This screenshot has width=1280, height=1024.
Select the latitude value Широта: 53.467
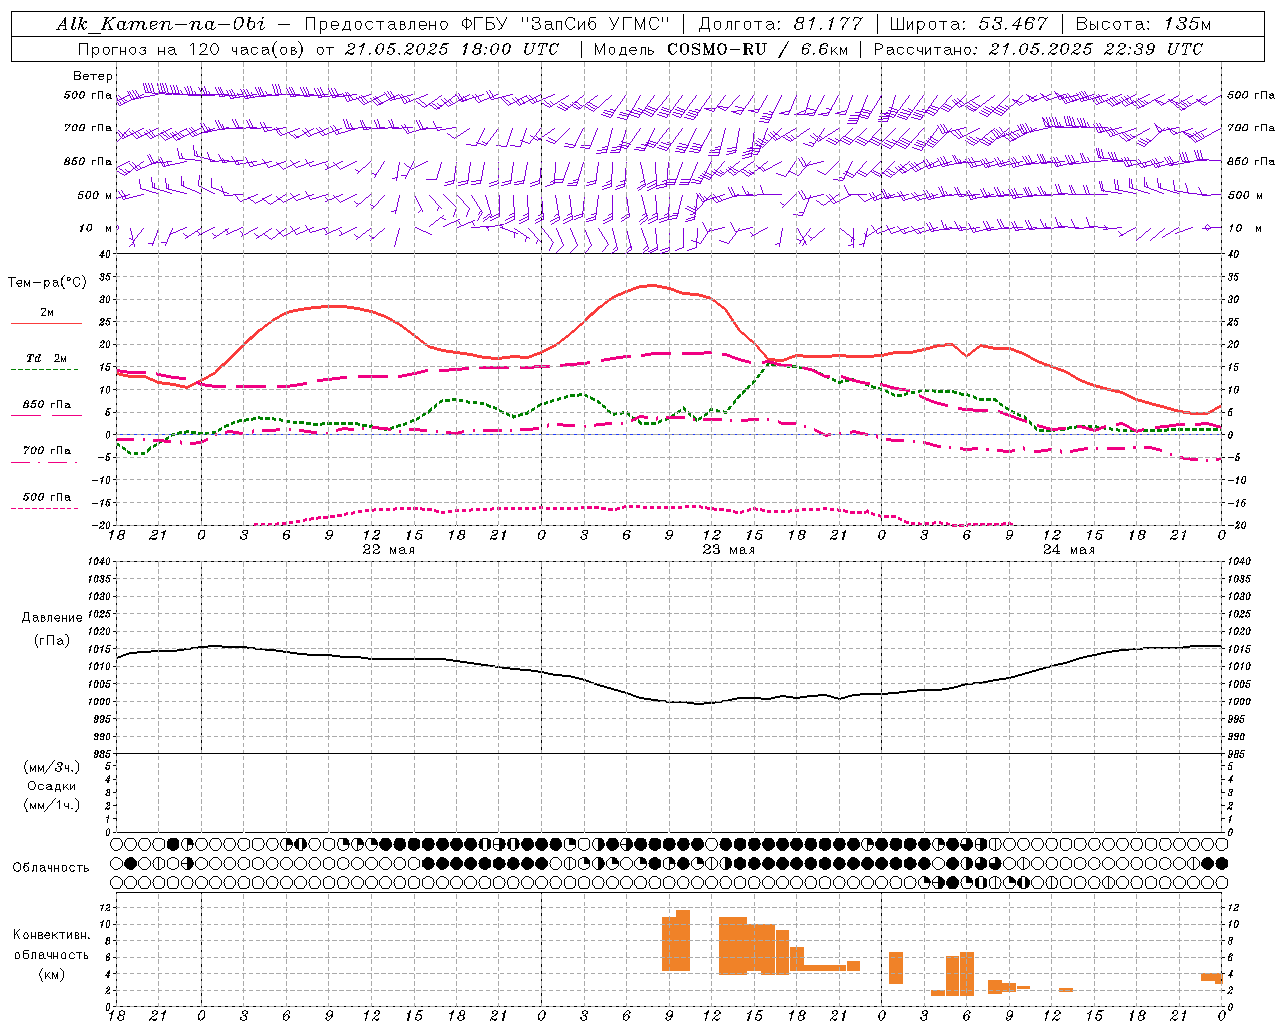tap(968, 24)
